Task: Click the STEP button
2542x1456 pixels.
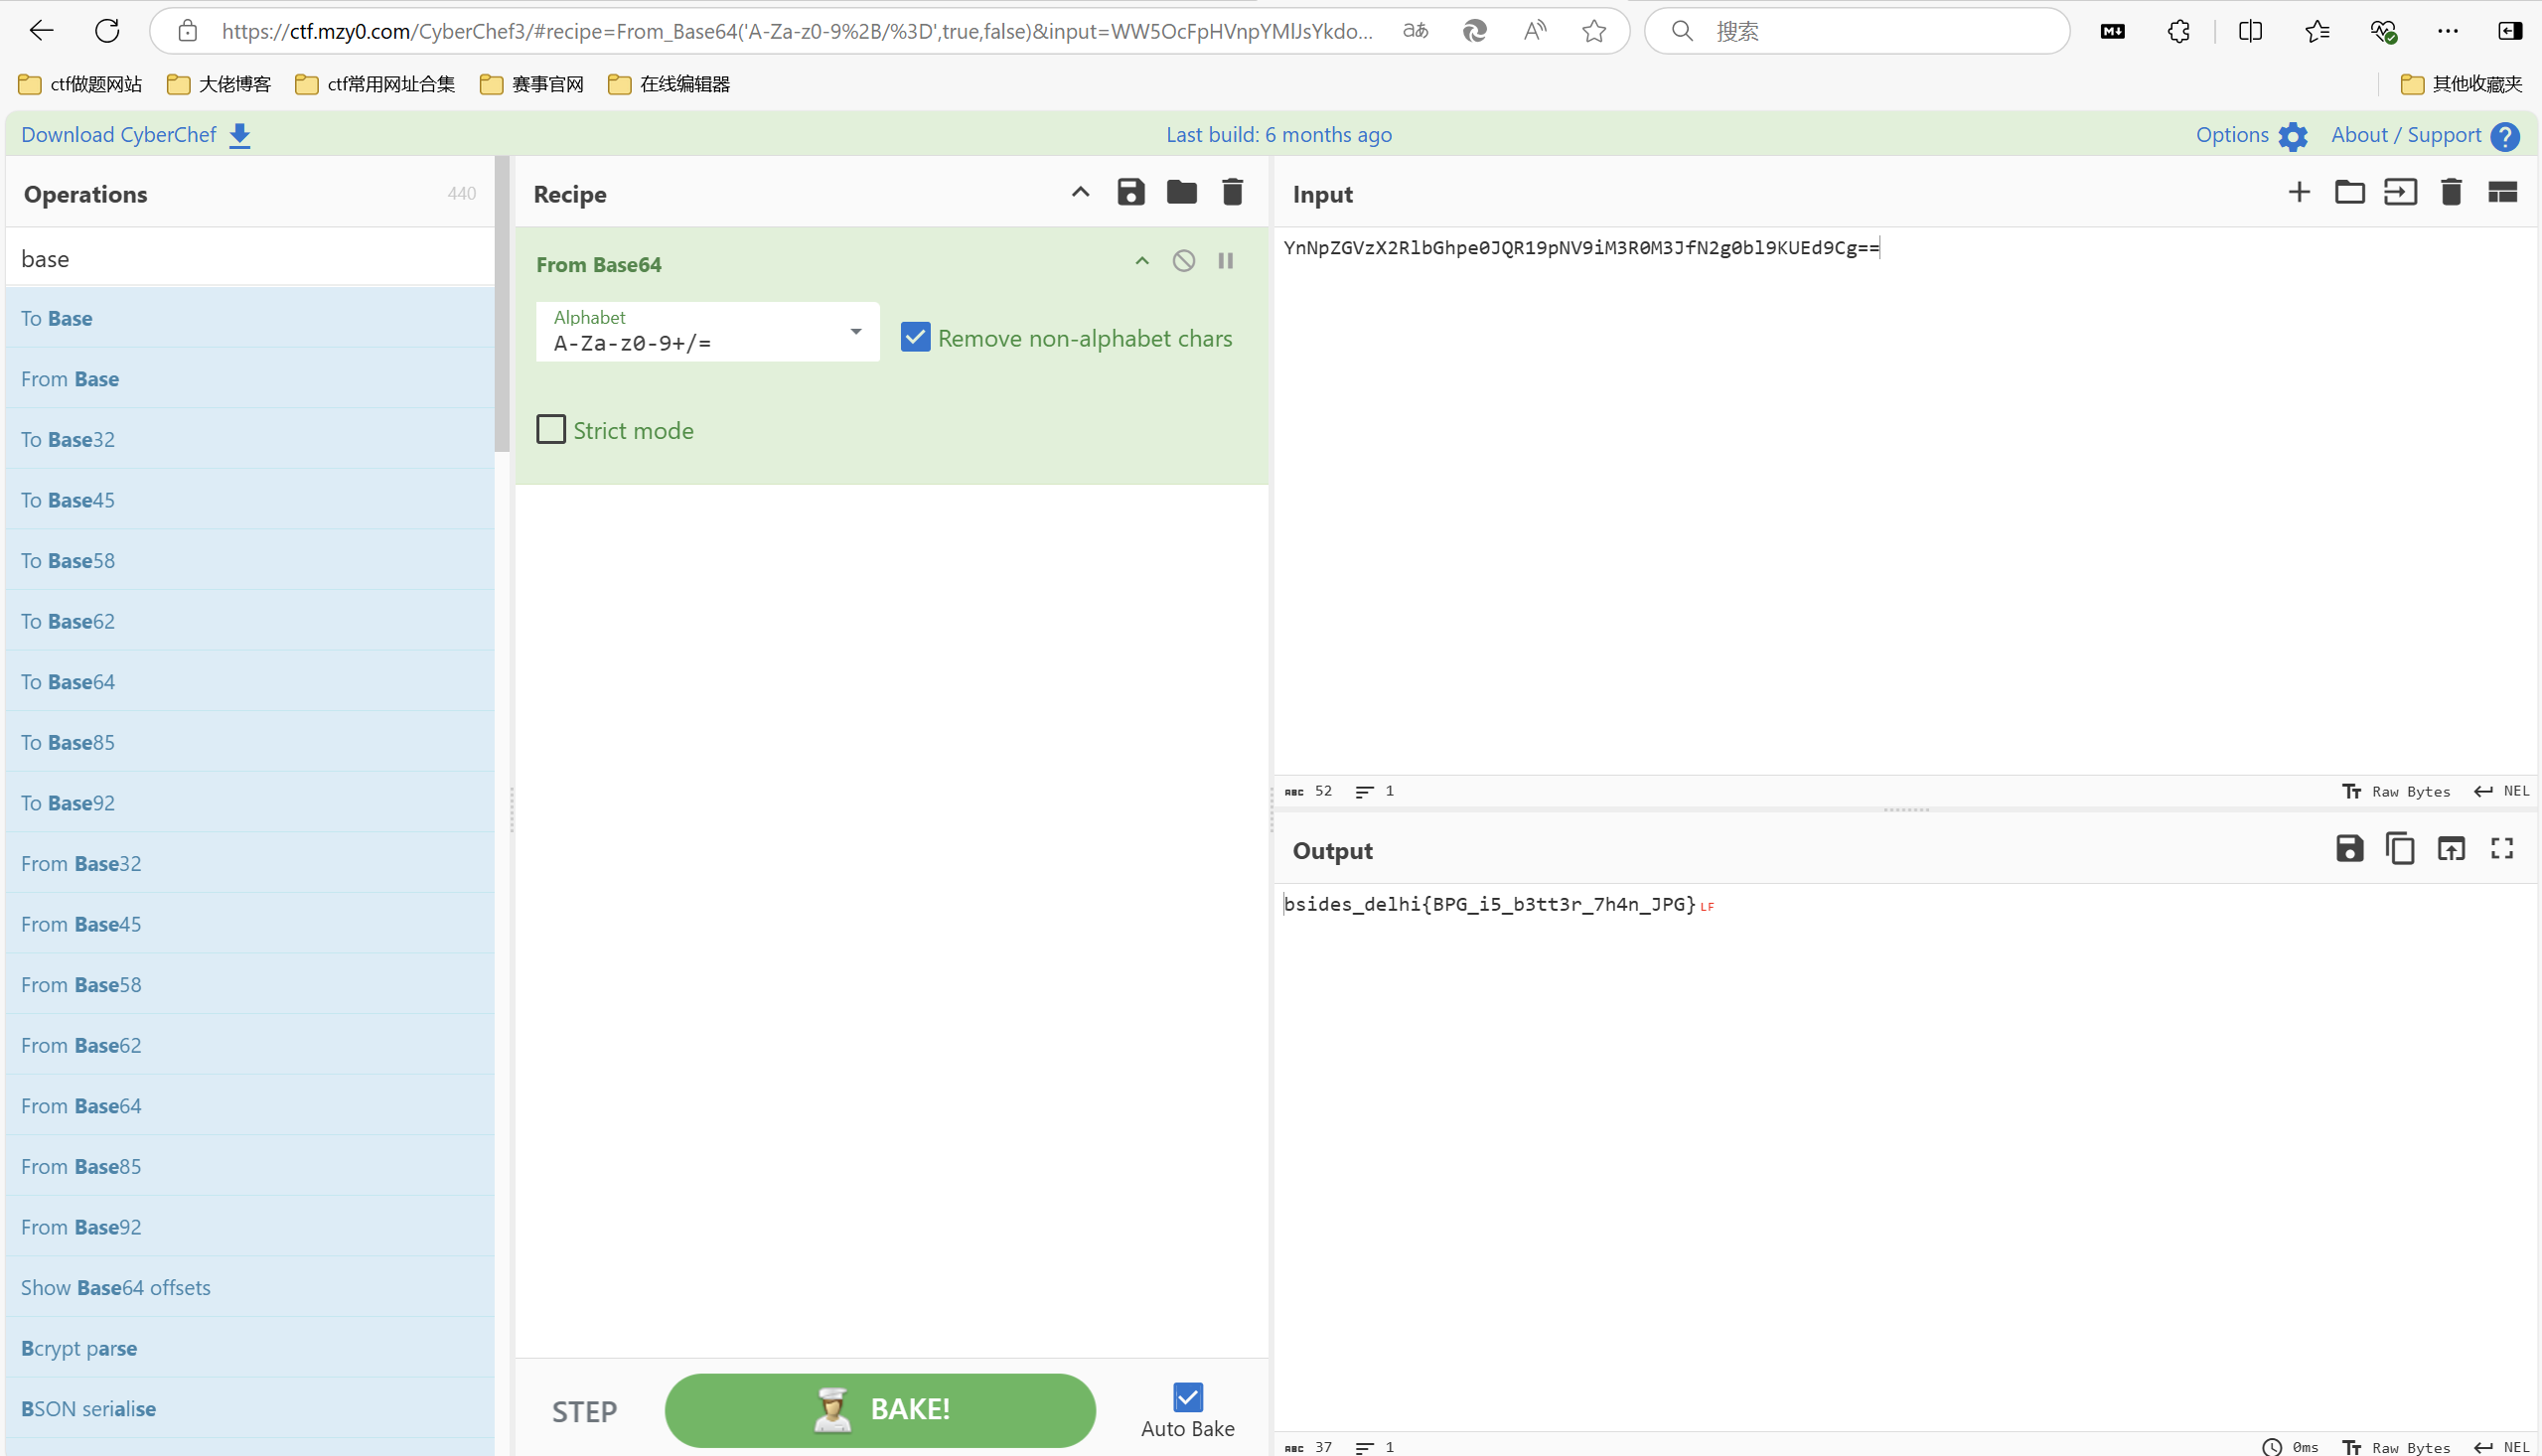Action: tap(585, 1411)
